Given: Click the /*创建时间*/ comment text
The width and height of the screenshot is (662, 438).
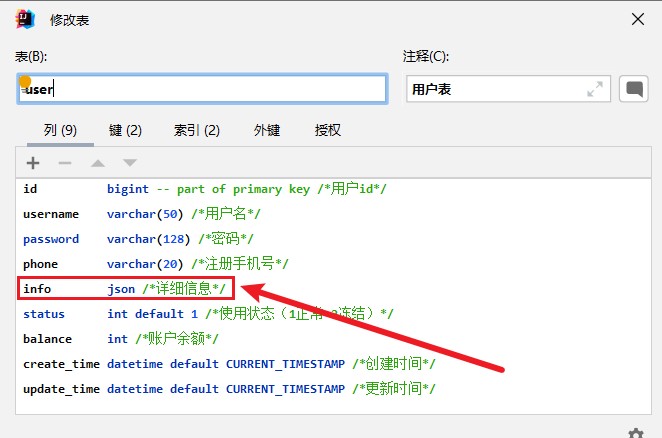Looking at the screenshot, I should pyautogui.click(x=393, y=363).
